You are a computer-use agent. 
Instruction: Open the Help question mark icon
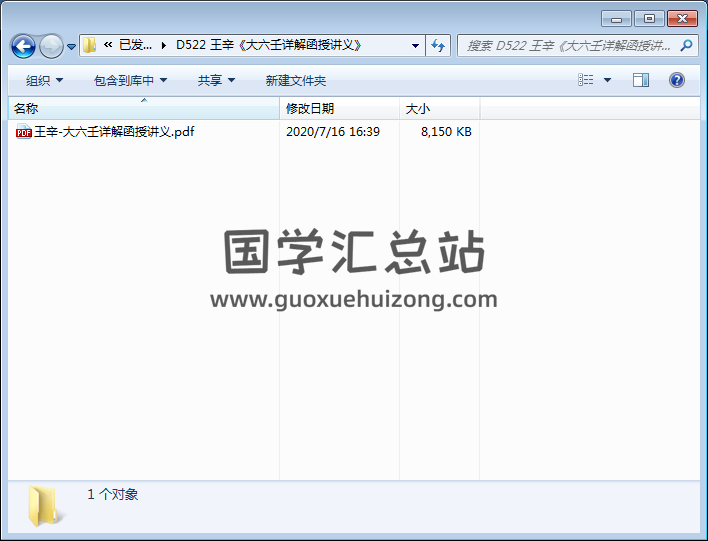(676, 80)
